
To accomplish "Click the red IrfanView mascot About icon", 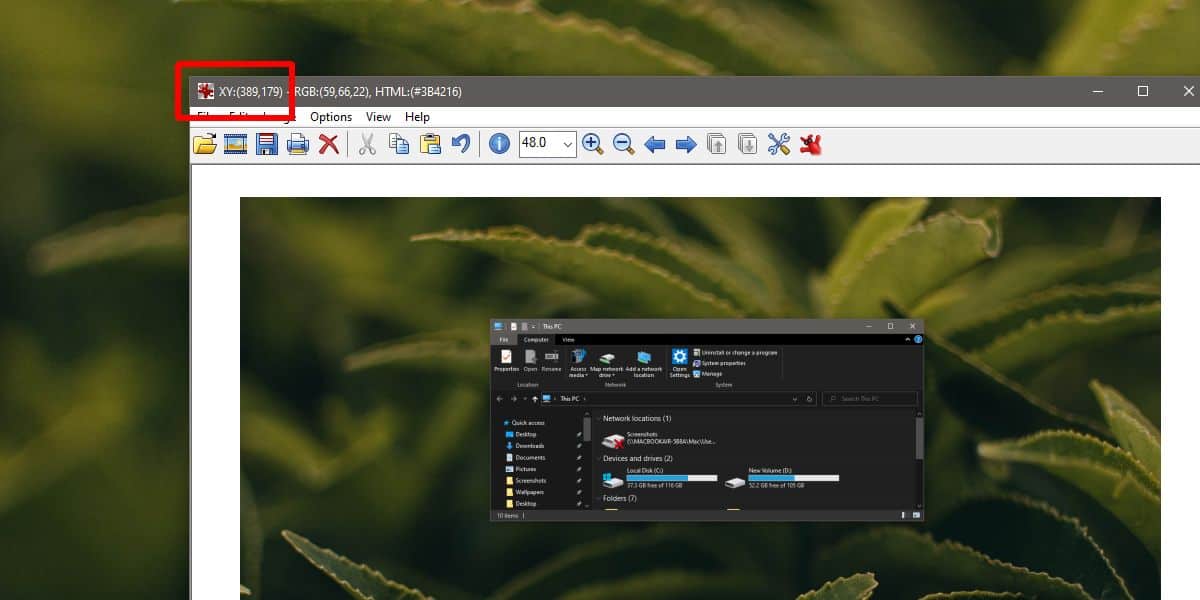I will point(810,144).
